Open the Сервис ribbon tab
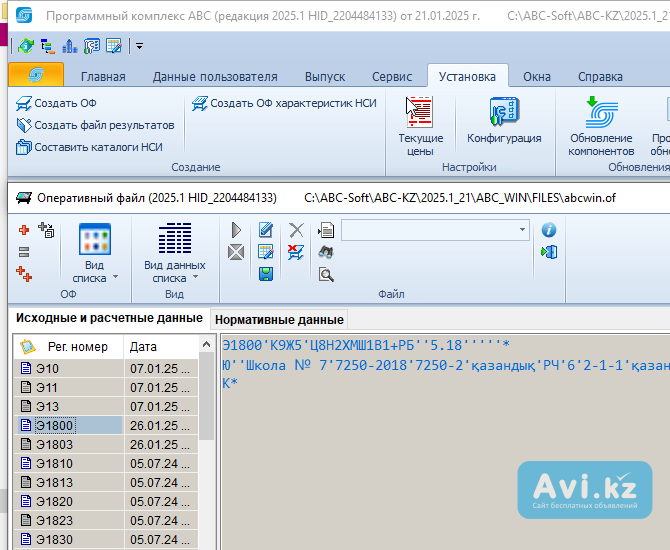670x550 pixels. 391,77
